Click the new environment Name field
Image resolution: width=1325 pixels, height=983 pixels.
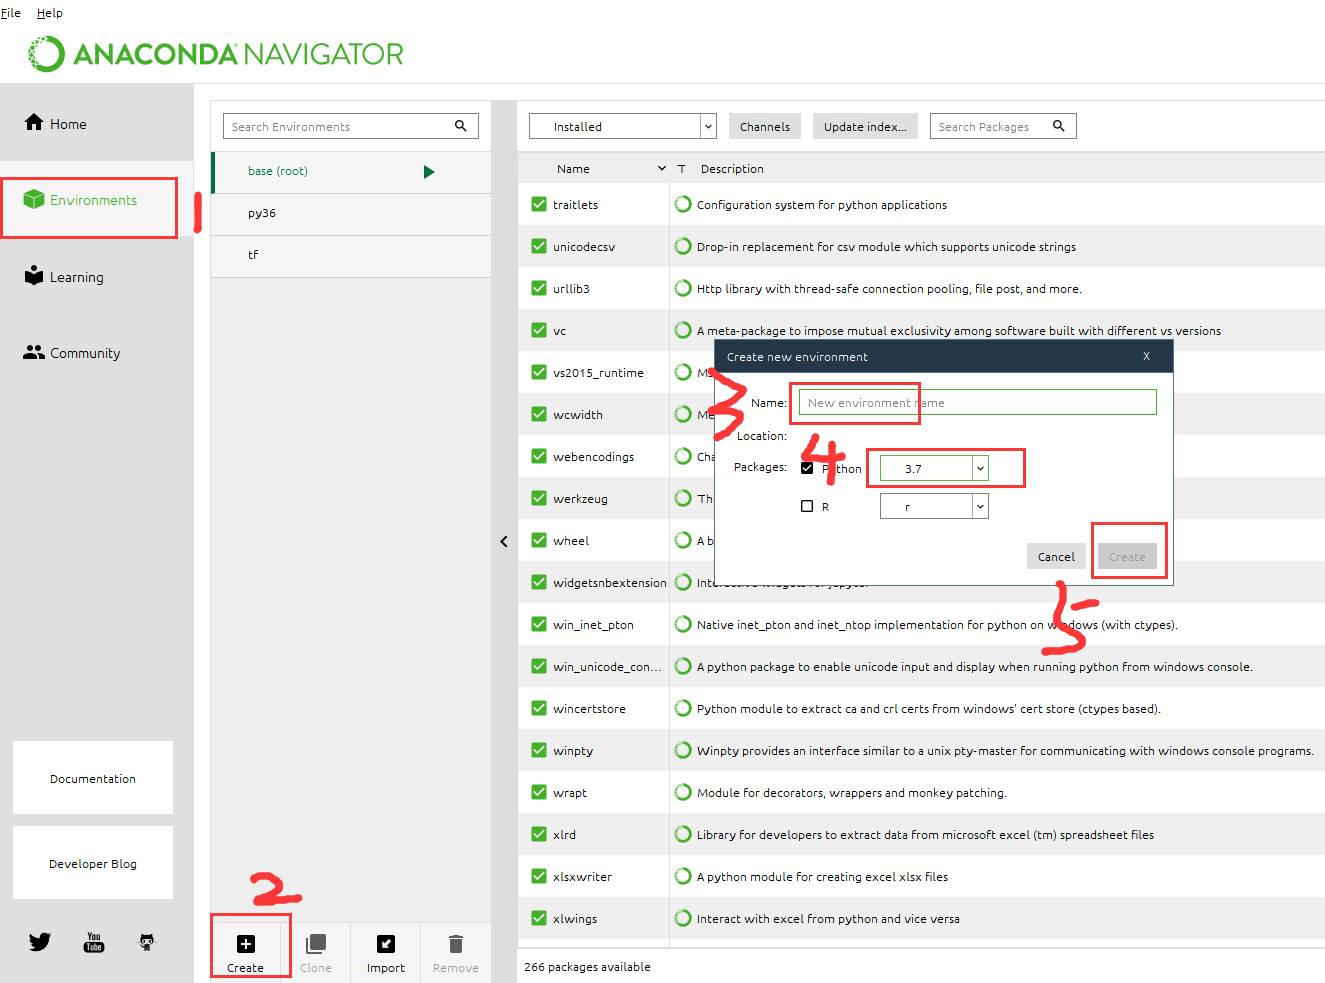(978, 402)
